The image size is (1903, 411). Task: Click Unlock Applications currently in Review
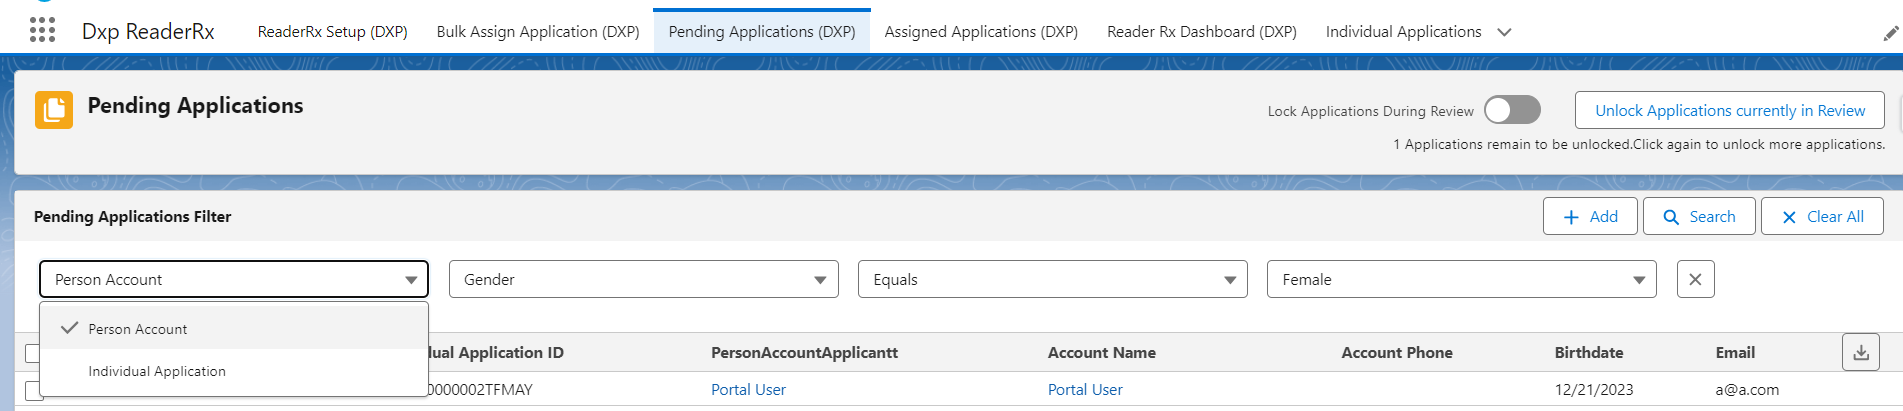(1729, 110)
